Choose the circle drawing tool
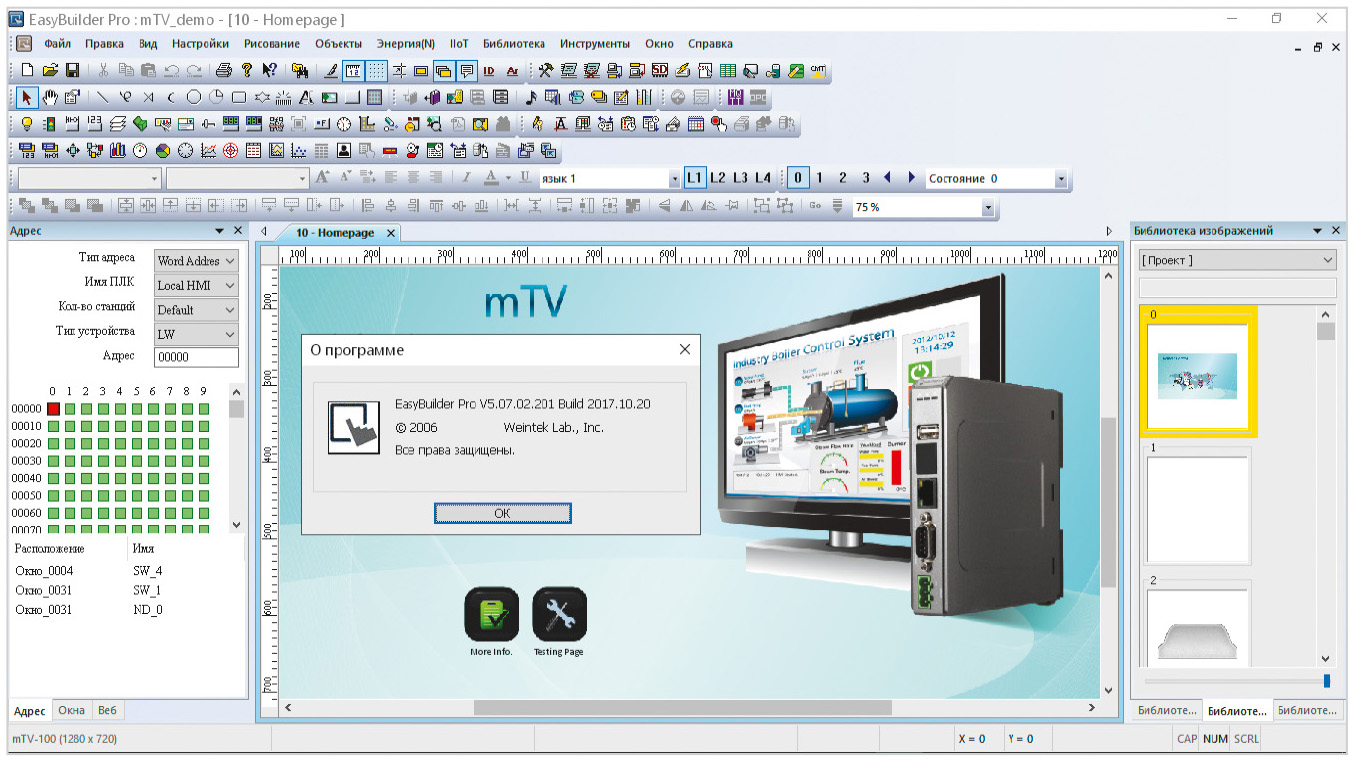 coord(194,97)
